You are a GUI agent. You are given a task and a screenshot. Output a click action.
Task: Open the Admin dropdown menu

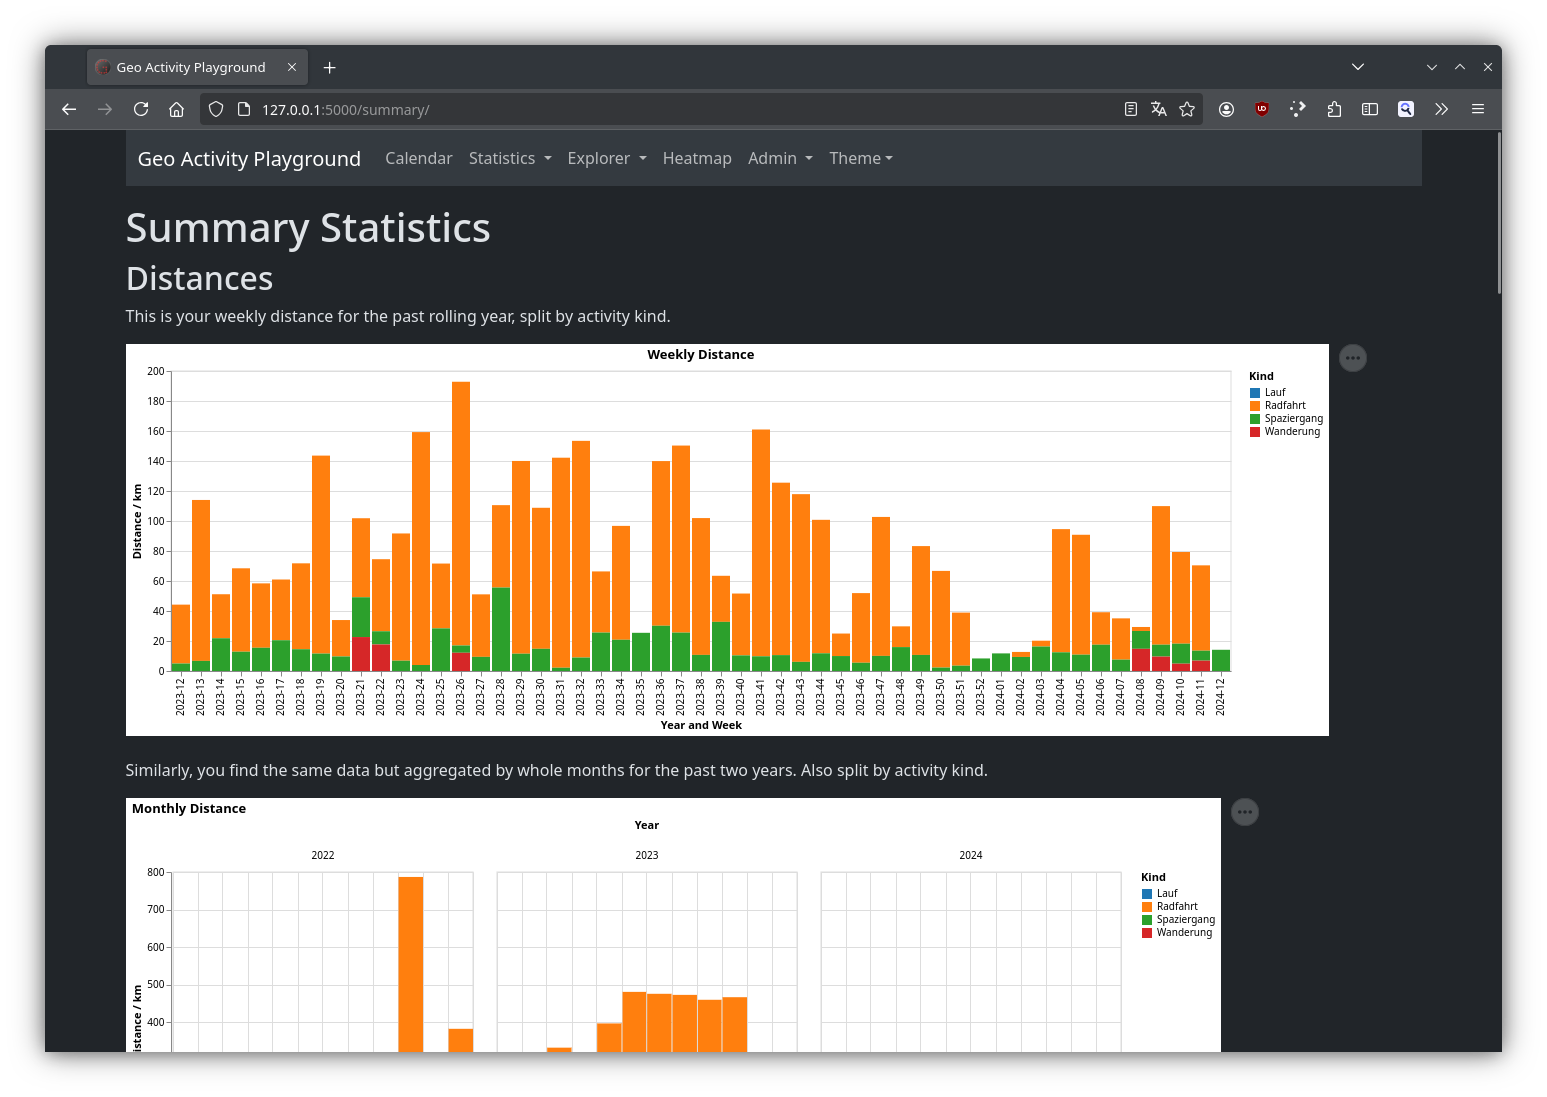pyautogui.click(x=780, y=158)
